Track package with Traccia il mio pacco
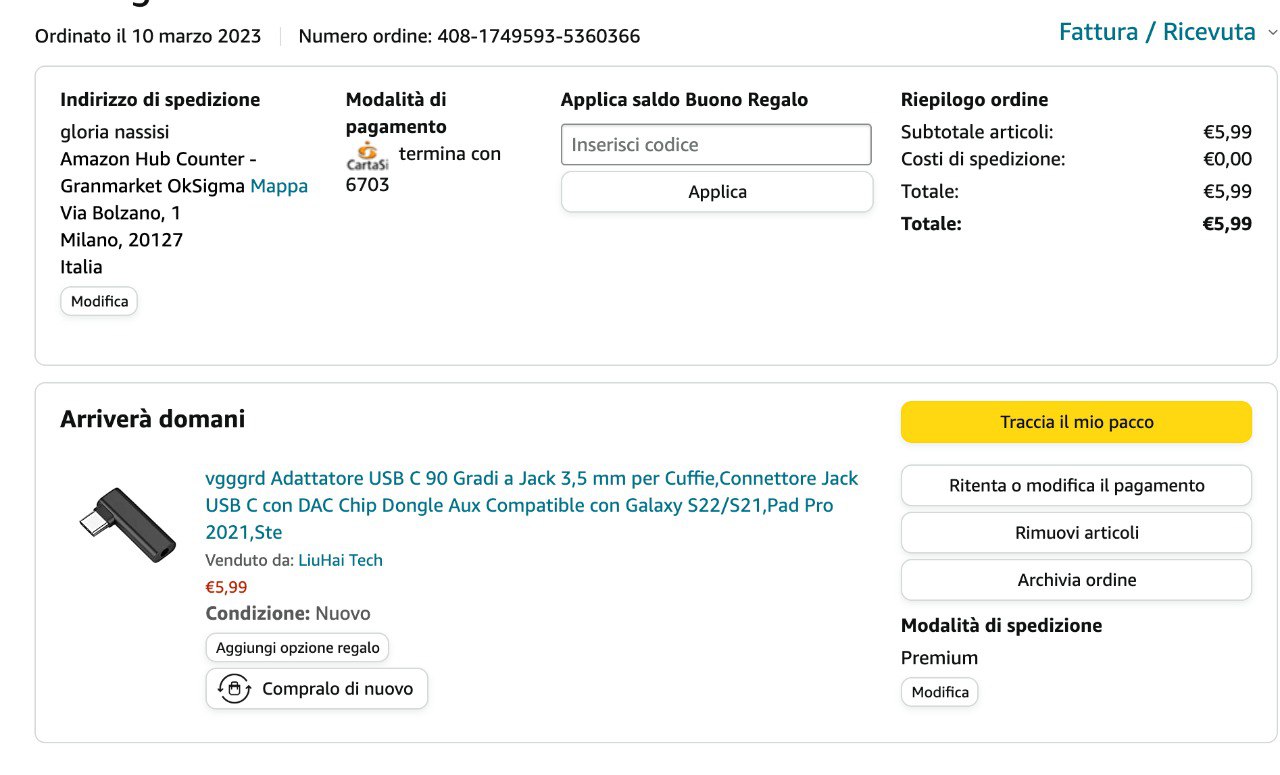Image resolution: width=1280 pixels, height=775 pixels. 1076,422
